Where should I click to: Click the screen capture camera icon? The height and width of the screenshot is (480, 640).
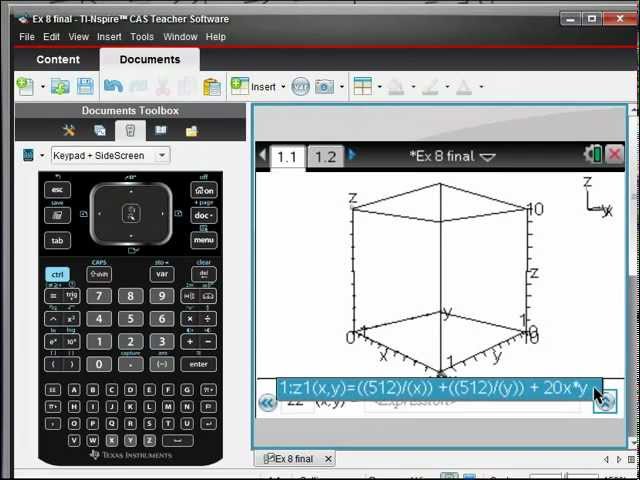[x=324, y=87]
